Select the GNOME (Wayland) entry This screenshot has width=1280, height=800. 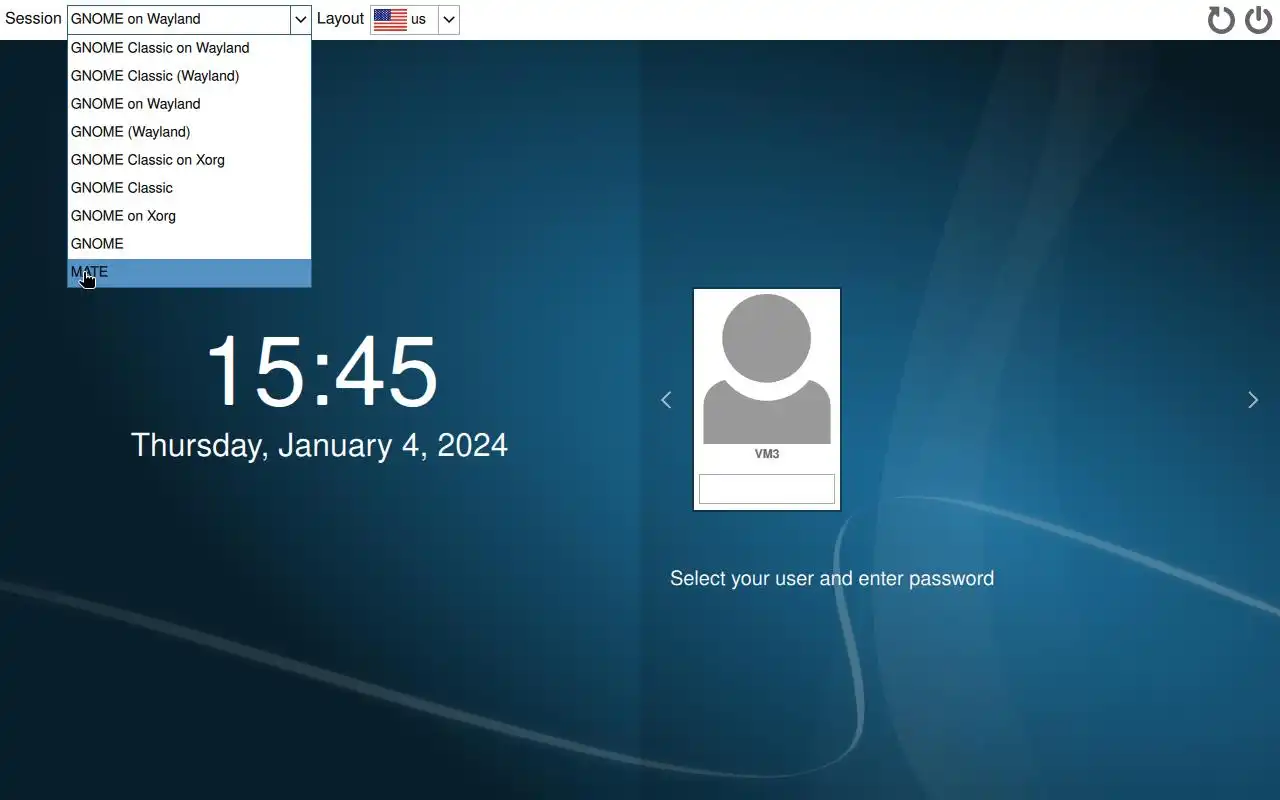coord(189,132)
